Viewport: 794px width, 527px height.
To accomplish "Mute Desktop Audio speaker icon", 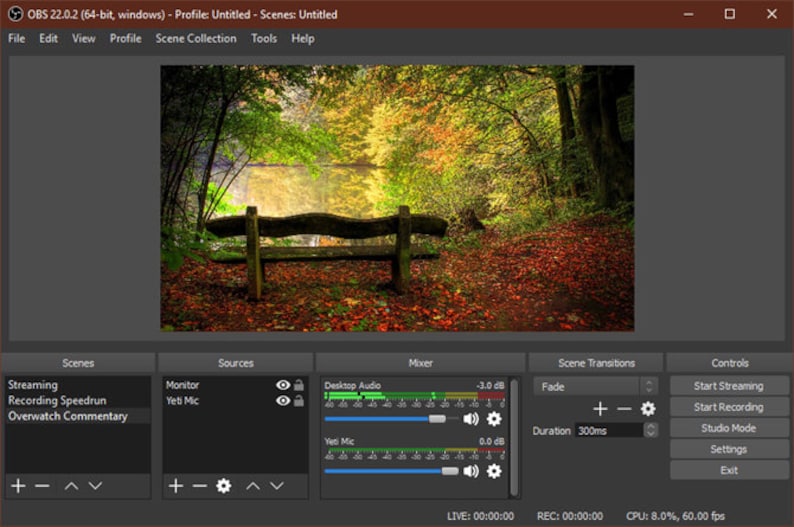I will click(471, 419).
